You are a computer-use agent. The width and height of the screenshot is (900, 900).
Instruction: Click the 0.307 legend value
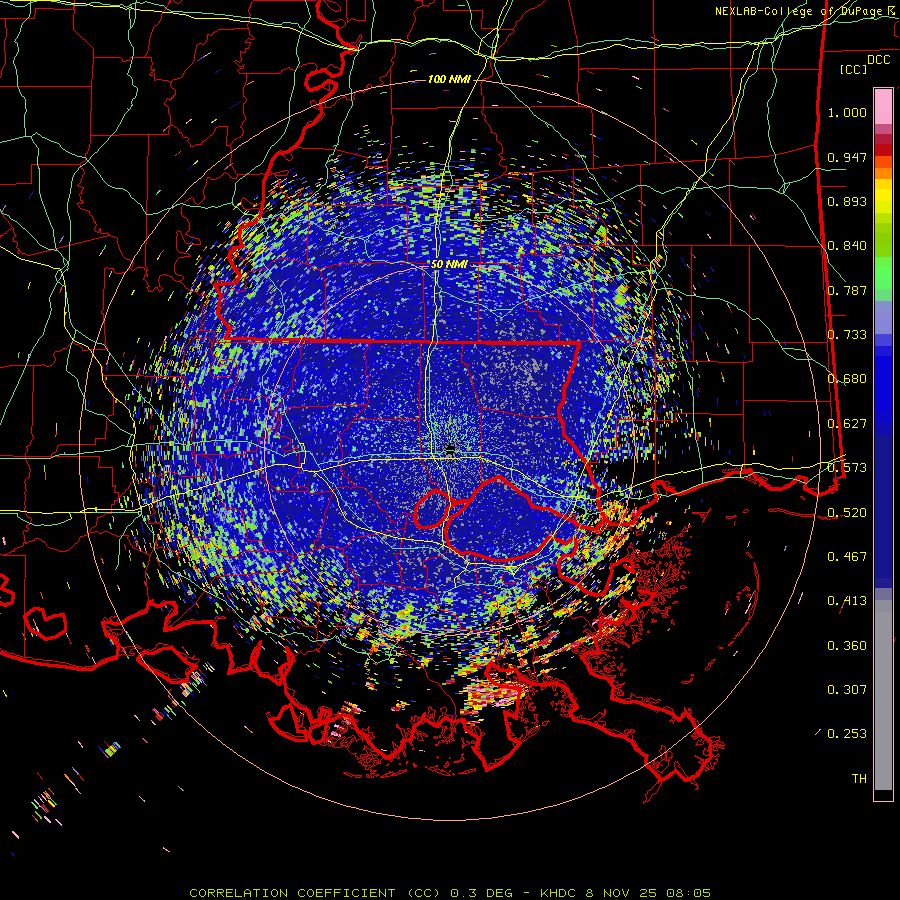[x=847, y=690]
